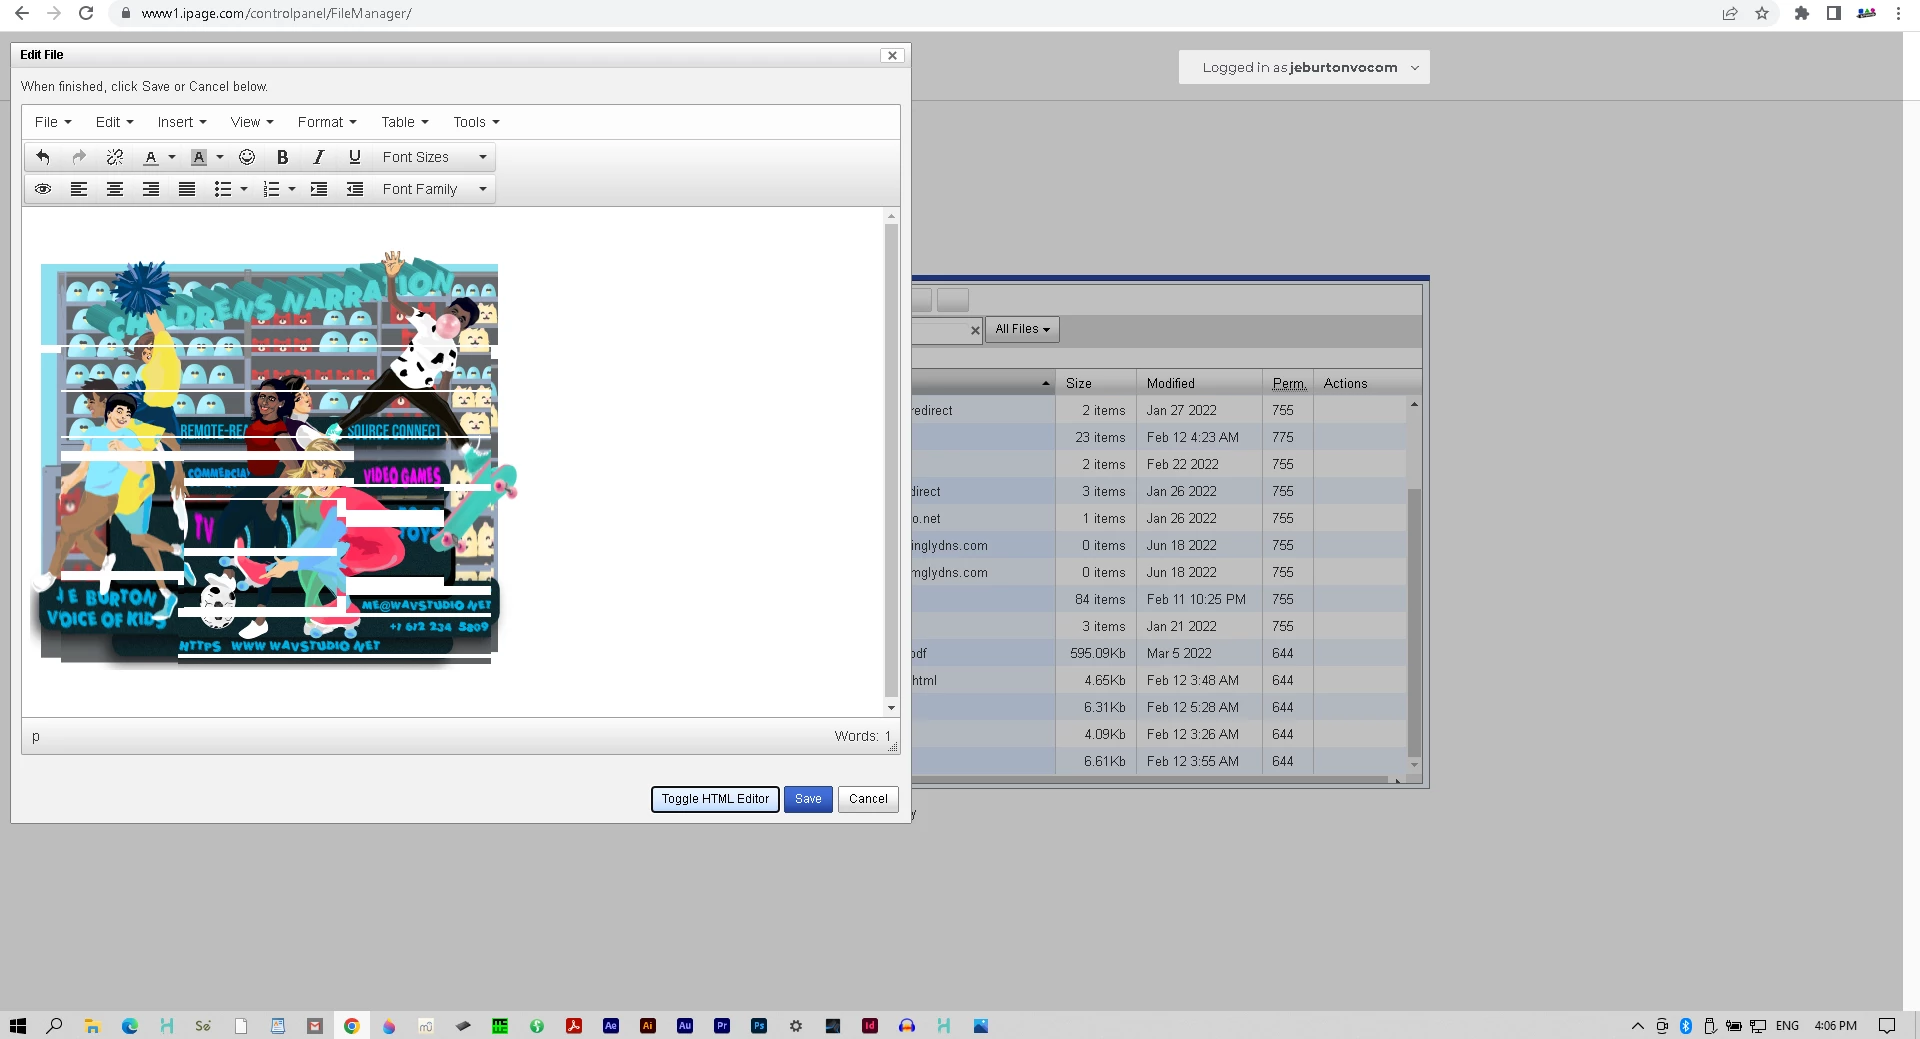
Task: Open After Effects from the taskbar
Action: tap(611, 1026)
